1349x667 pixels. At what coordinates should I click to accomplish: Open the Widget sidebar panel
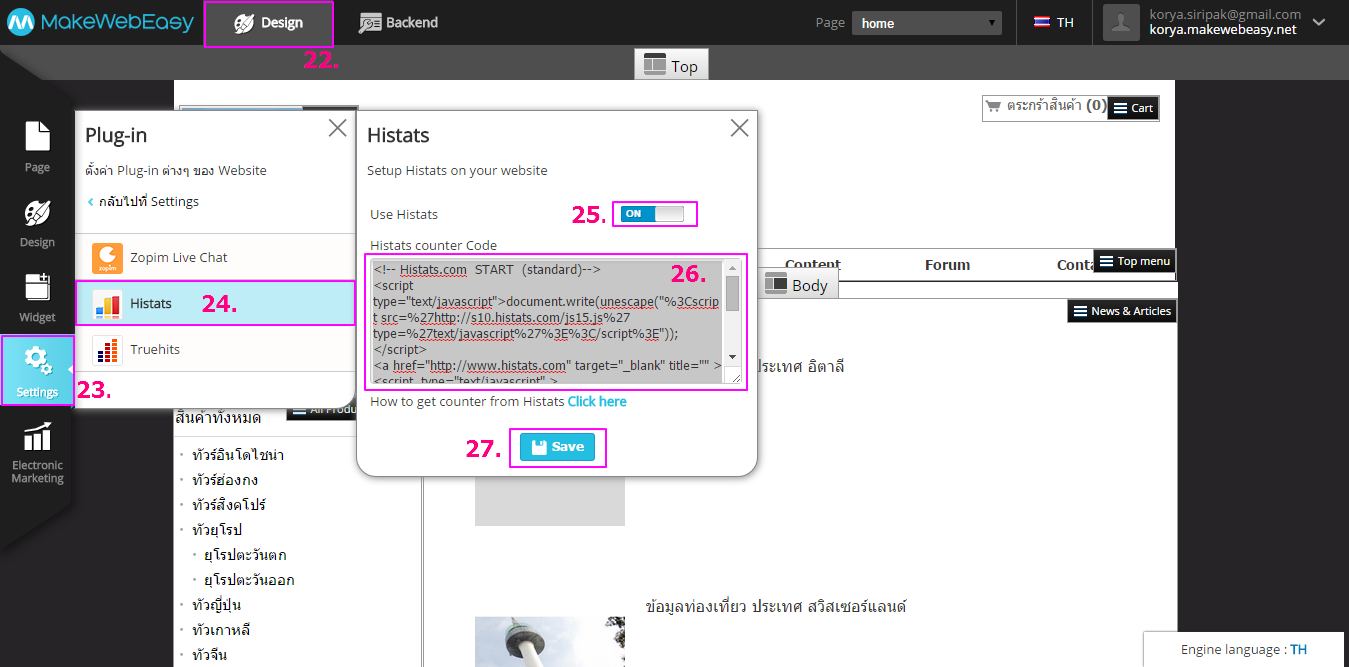(x=37, y=297)
